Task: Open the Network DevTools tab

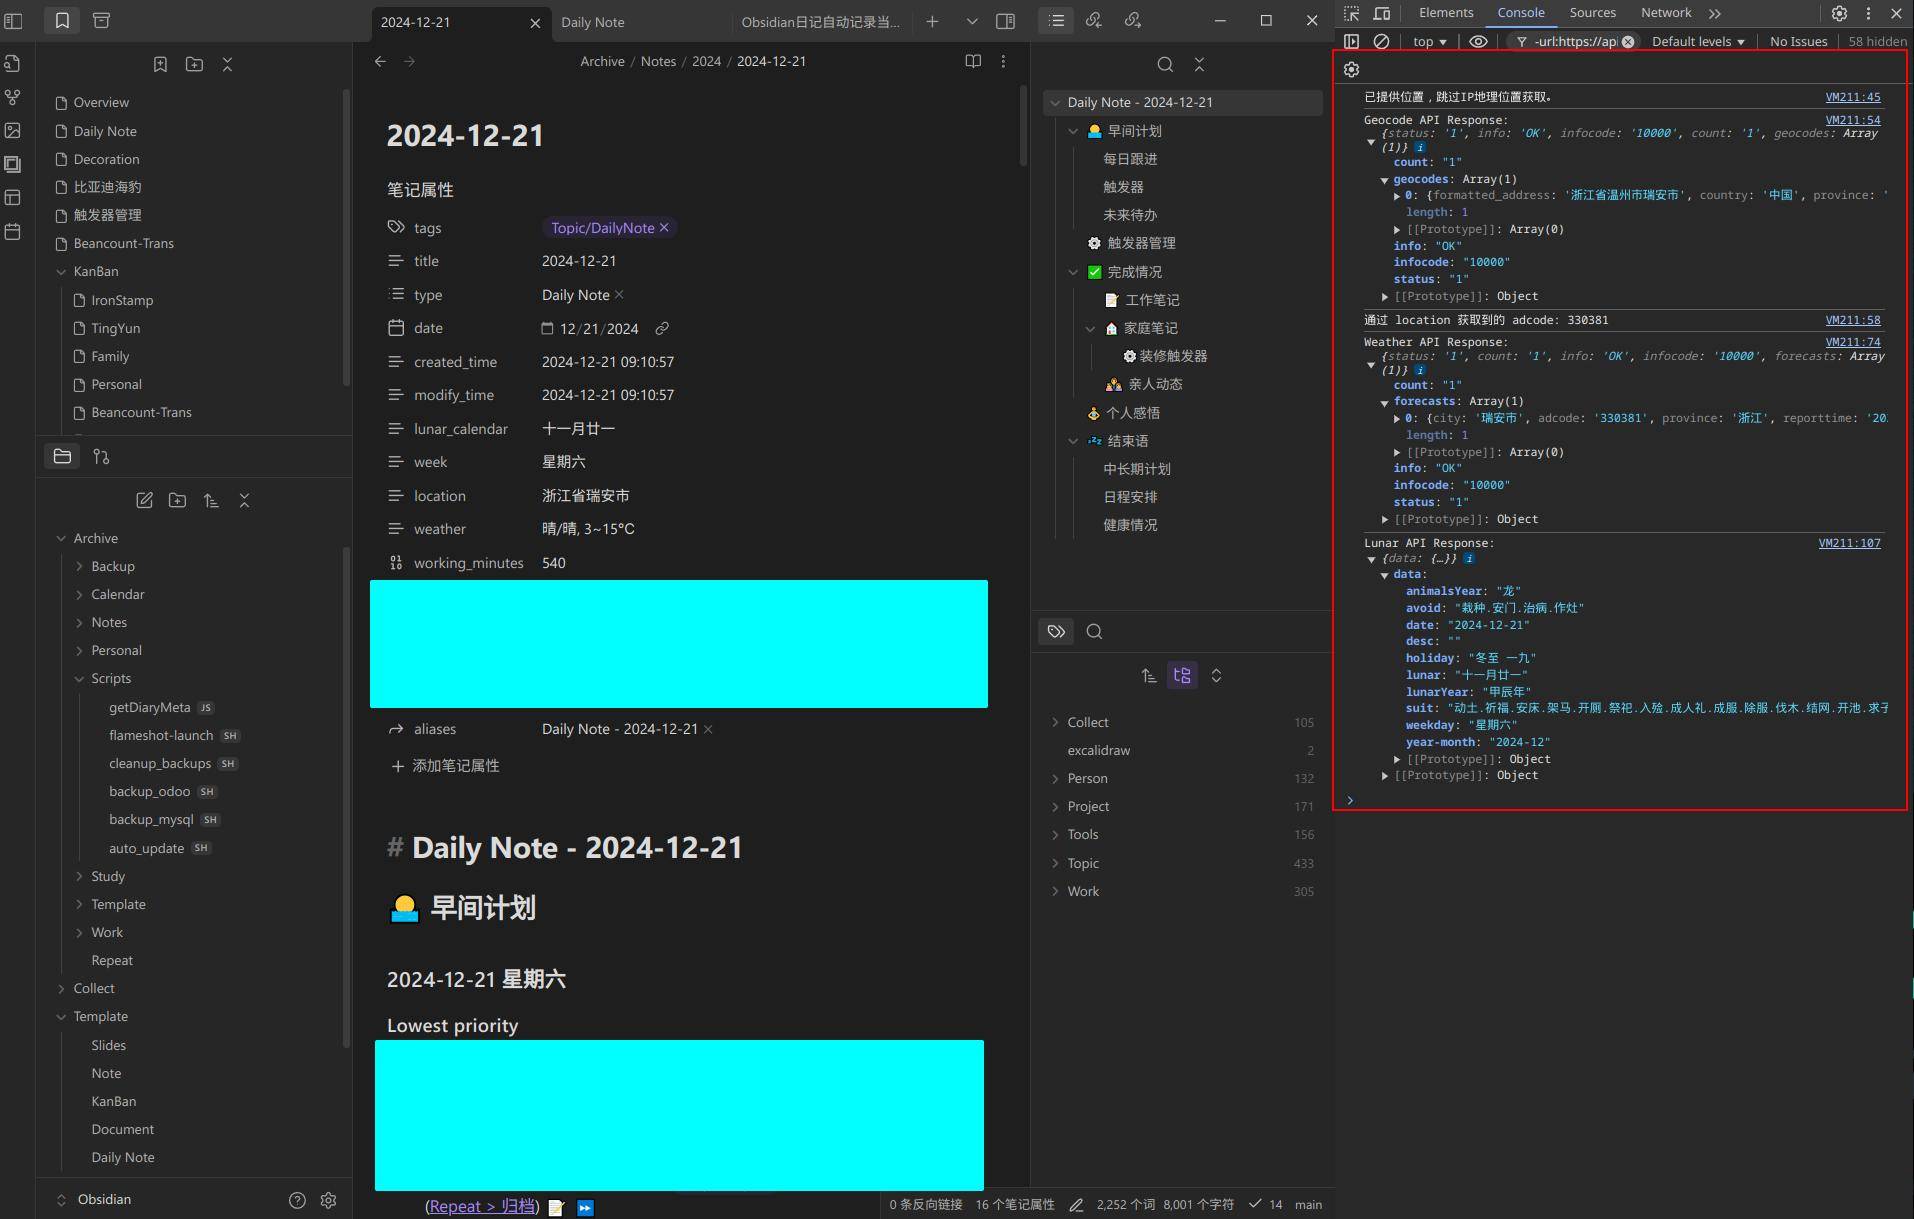Action: coord(1666,13)
